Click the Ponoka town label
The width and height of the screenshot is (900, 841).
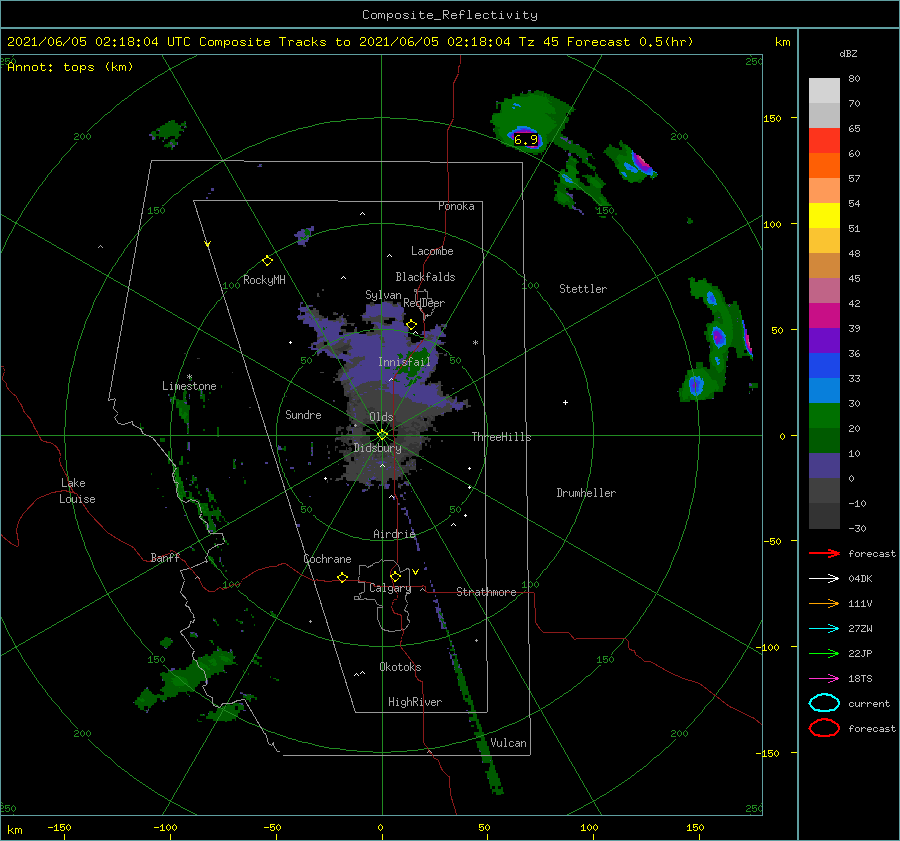pos(456,206)
